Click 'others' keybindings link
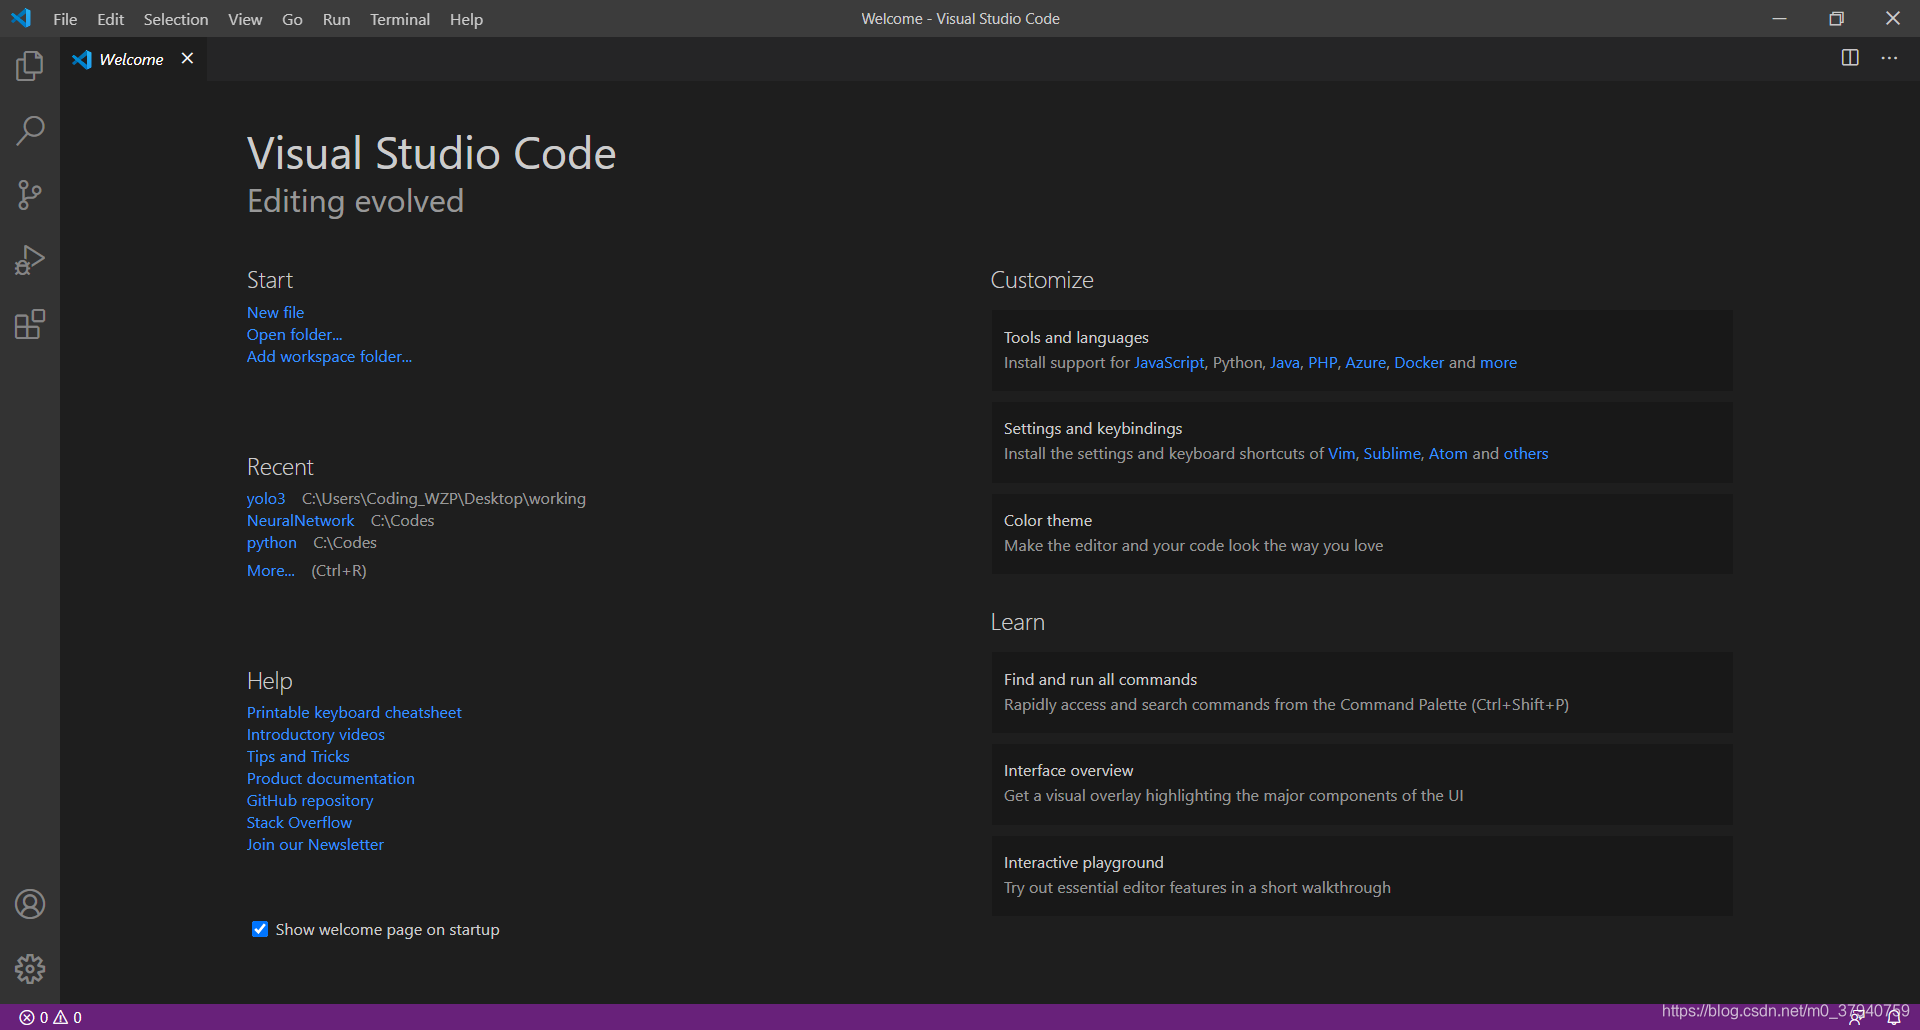The width and height of the screenshot is (1920, 1030). point(1526,453)
